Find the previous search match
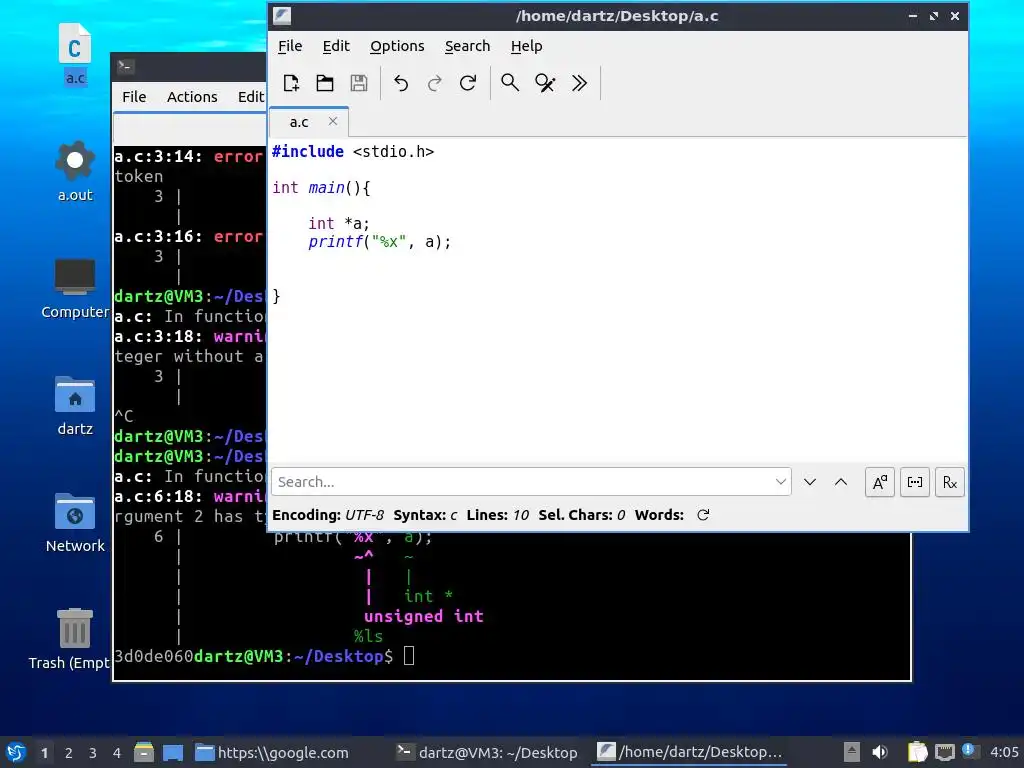Viewport: 1024px width, 768px height. coord(841,482)
